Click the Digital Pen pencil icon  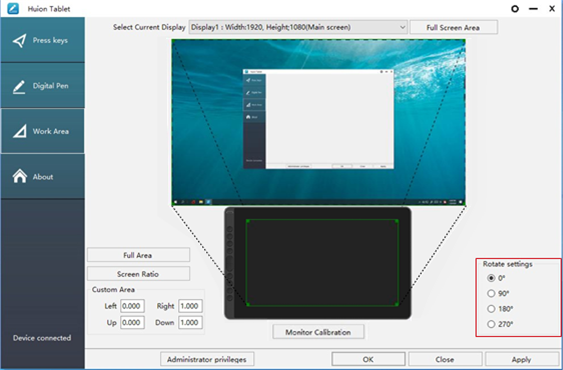tap(19, 86)
